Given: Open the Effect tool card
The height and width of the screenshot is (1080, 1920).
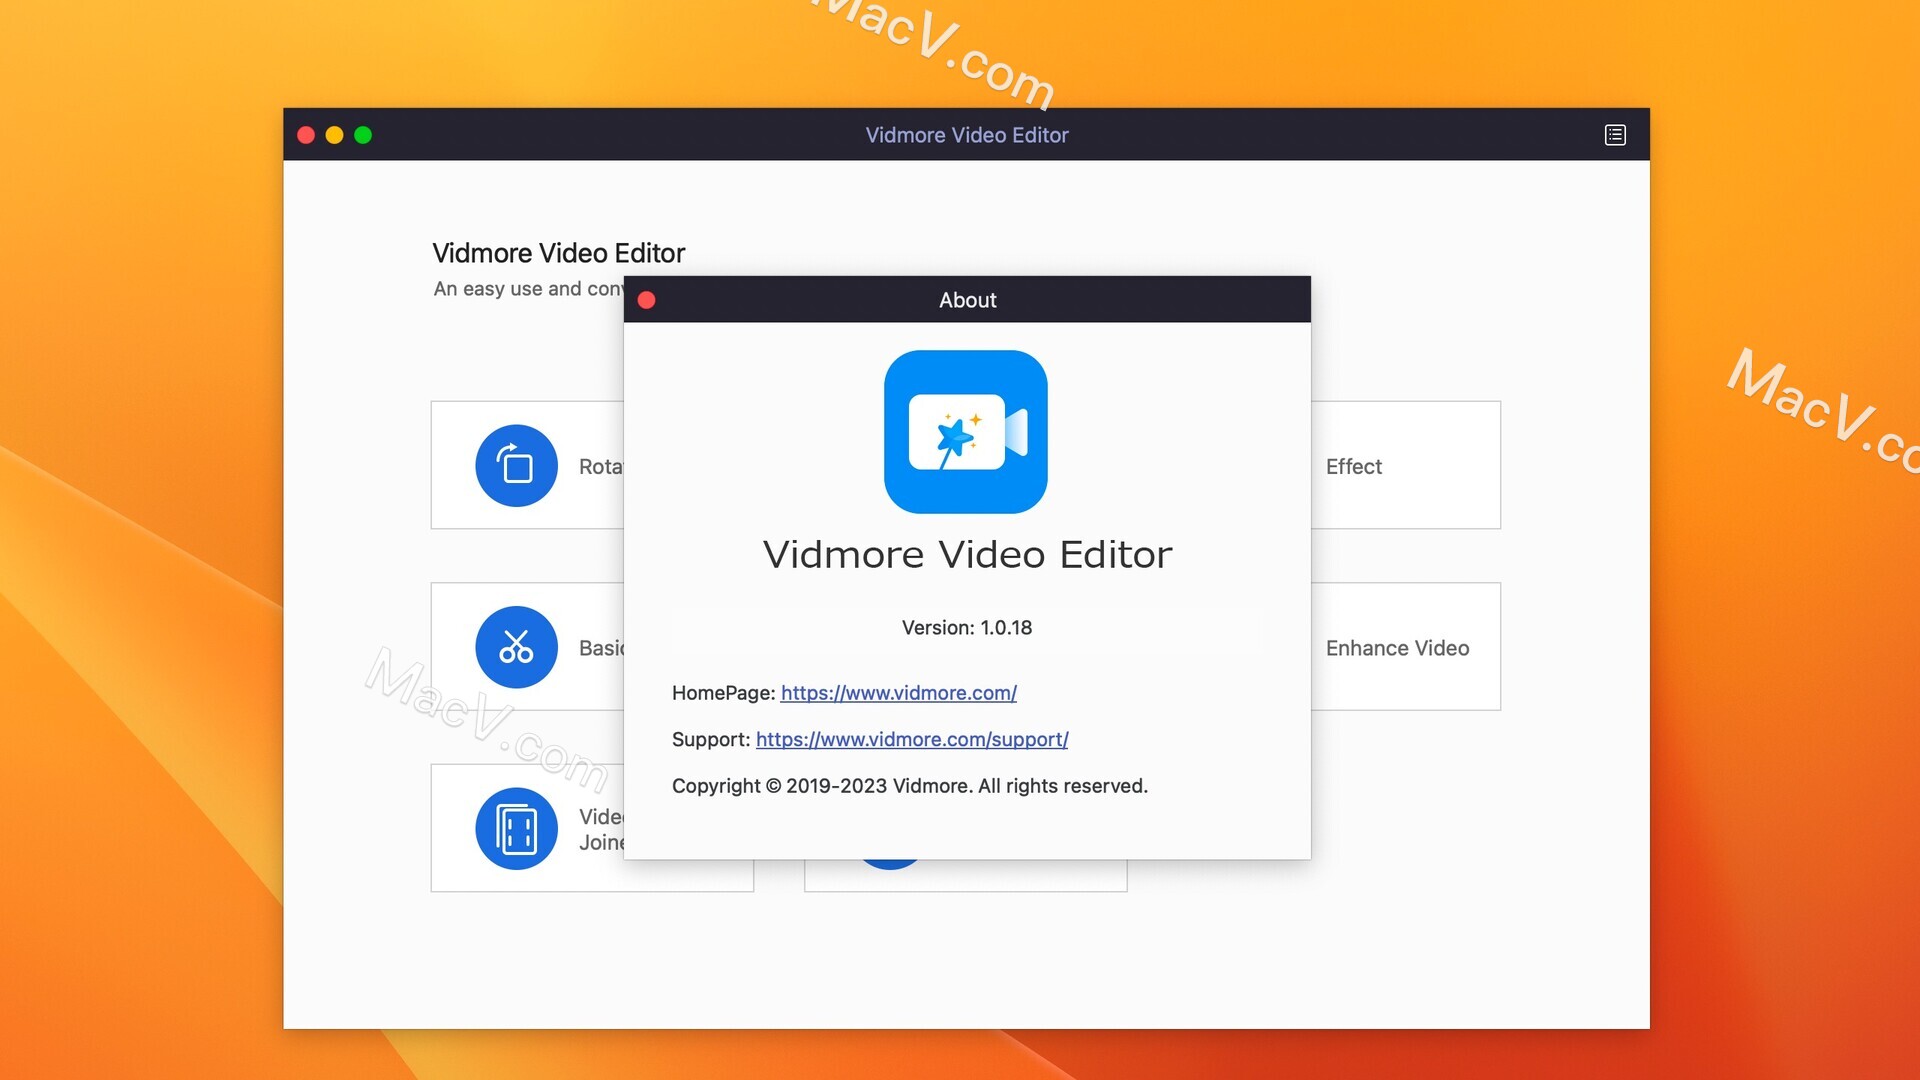Looking at the screenshot, I should 1406,465.
